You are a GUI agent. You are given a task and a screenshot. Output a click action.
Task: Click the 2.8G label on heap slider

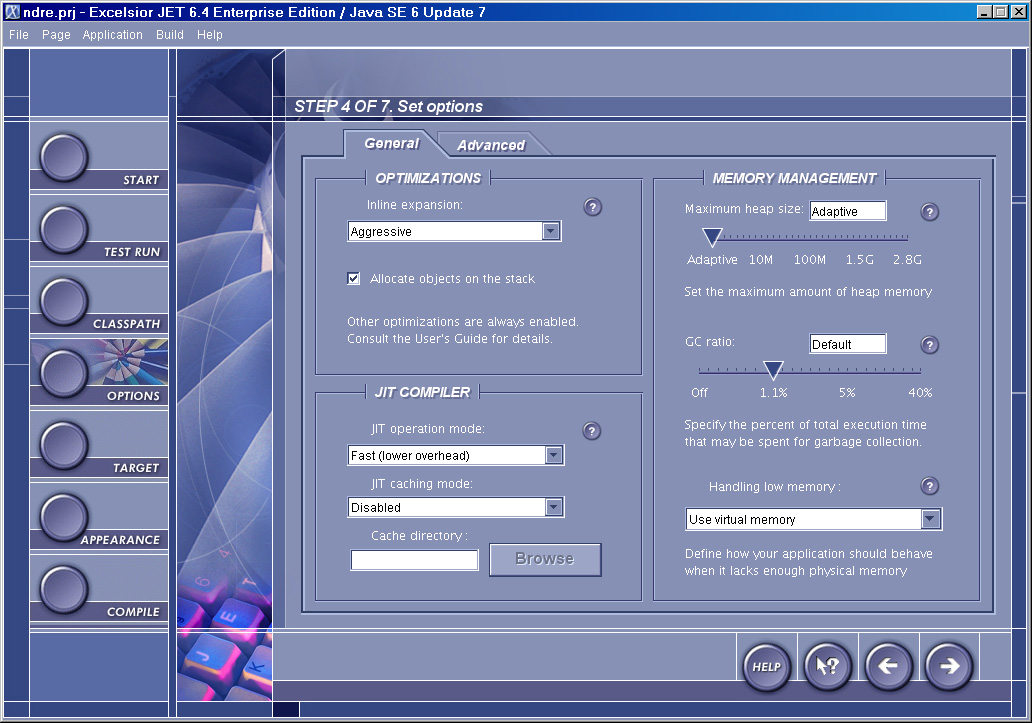coord(907,260)
